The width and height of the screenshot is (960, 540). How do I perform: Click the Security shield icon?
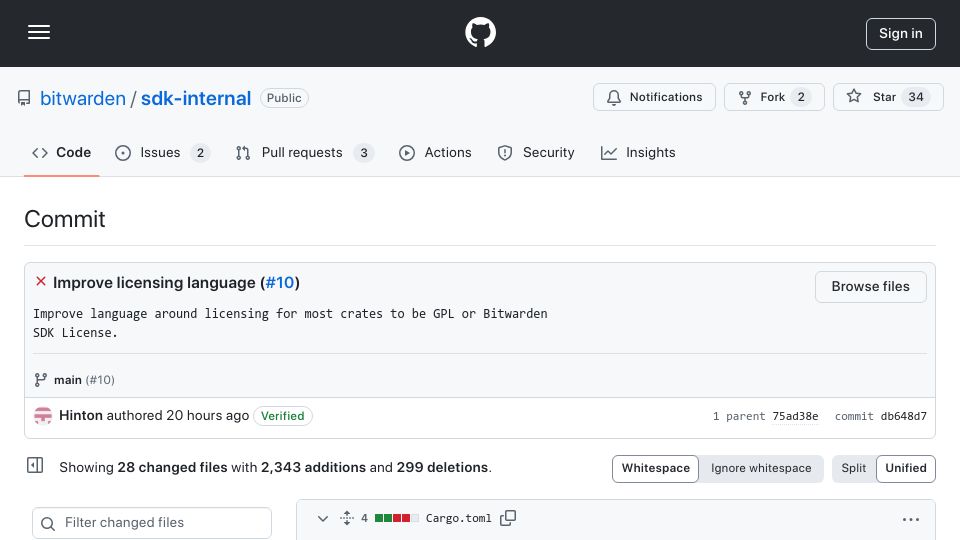coord(504,153)
